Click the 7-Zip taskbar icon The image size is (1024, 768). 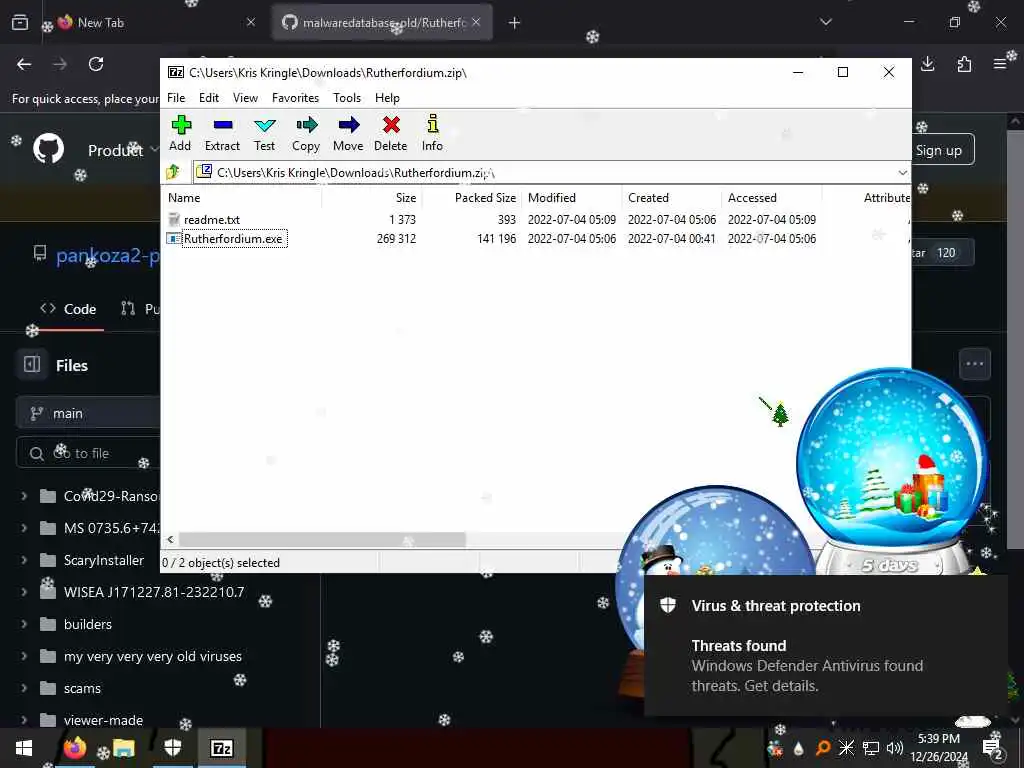221,748
